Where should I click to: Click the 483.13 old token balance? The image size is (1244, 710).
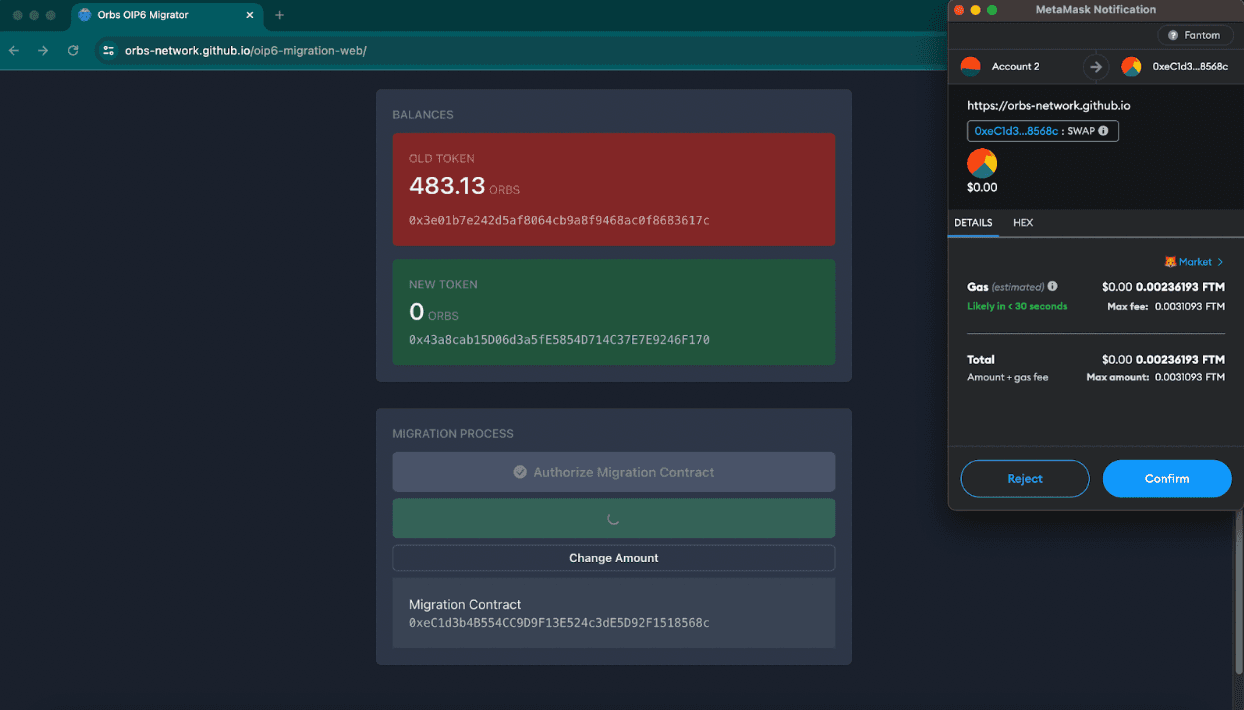(x=447, y=186)
